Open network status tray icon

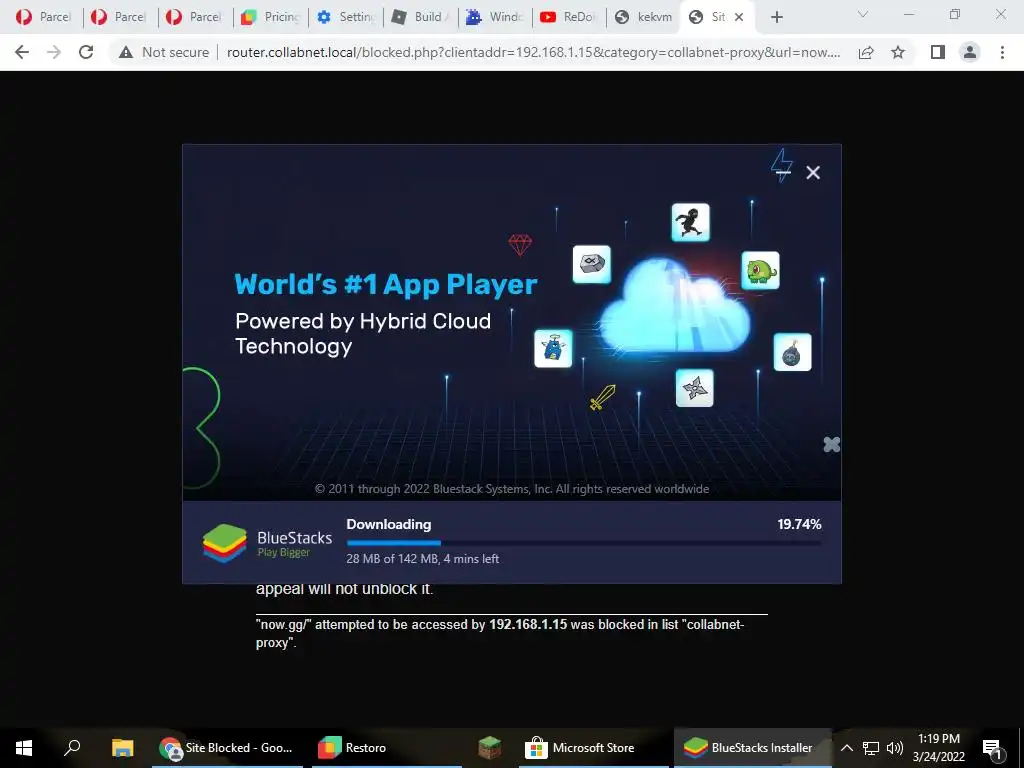point(871,748)
